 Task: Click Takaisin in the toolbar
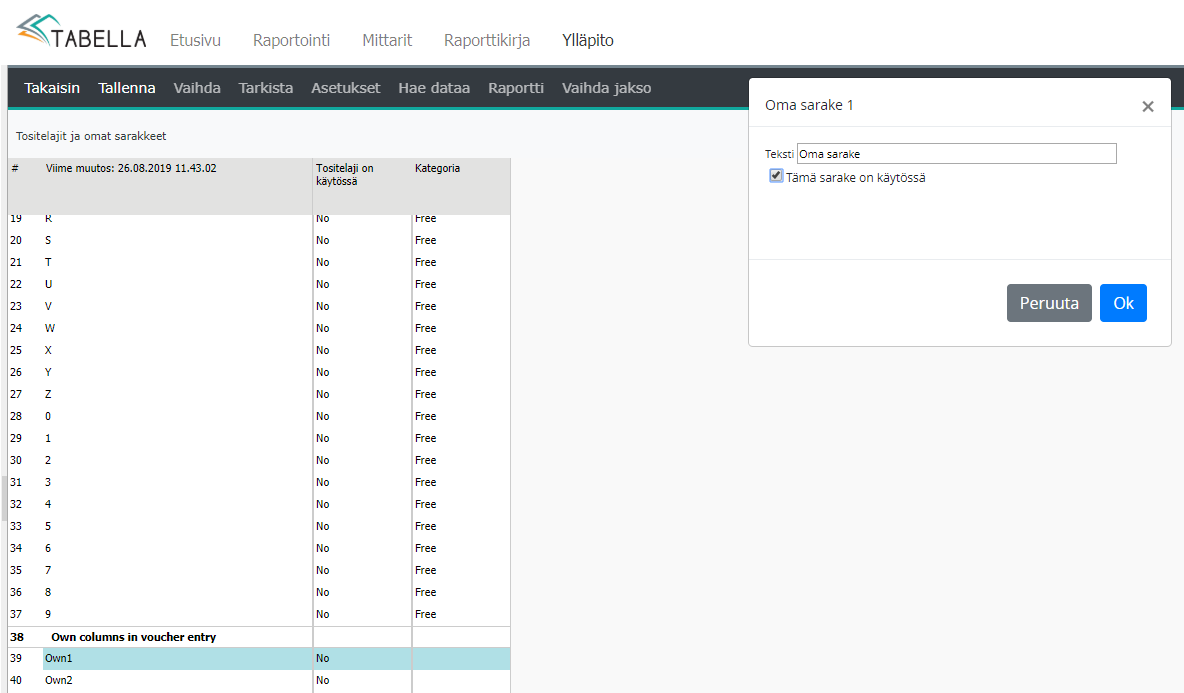click(52, 88)
